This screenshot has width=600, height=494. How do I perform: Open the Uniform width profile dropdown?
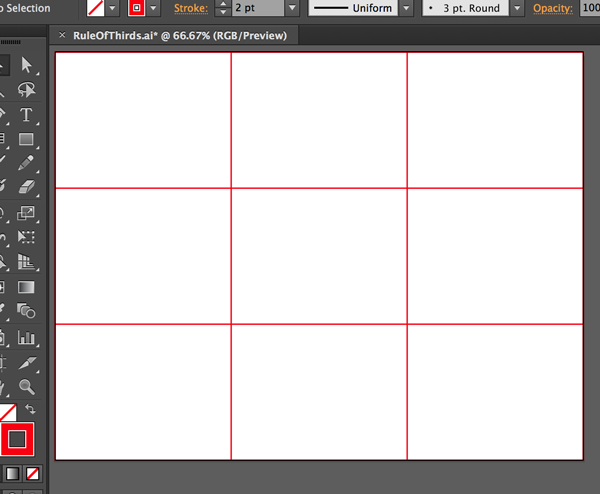point(406,8)
